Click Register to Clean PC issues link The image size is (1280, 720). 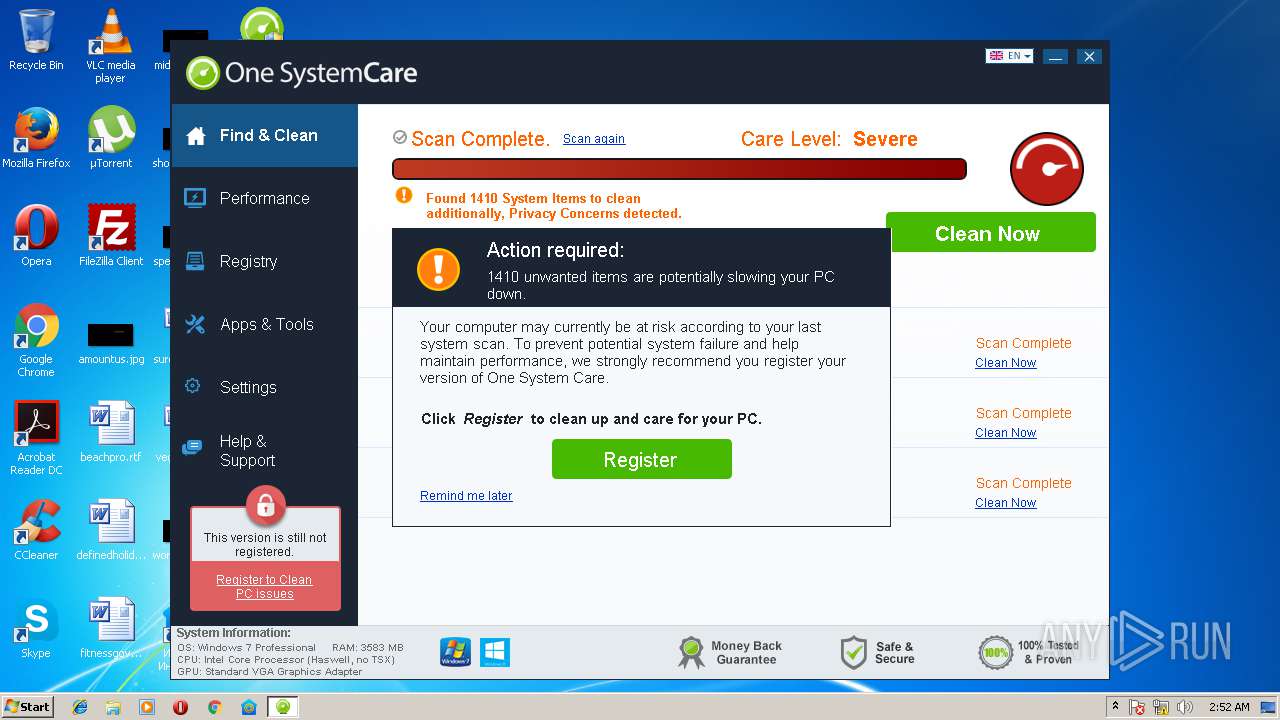[x=264, y=587]
